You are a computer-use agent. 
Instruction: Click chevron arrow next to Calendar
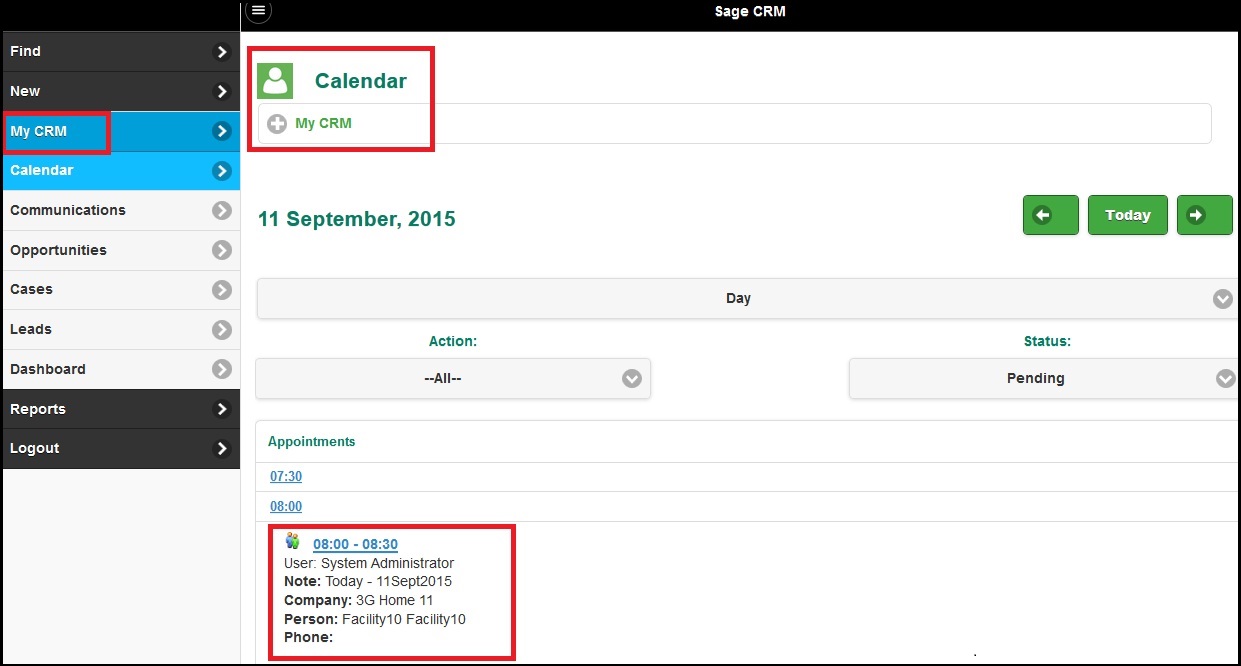[x=222, y=171]
